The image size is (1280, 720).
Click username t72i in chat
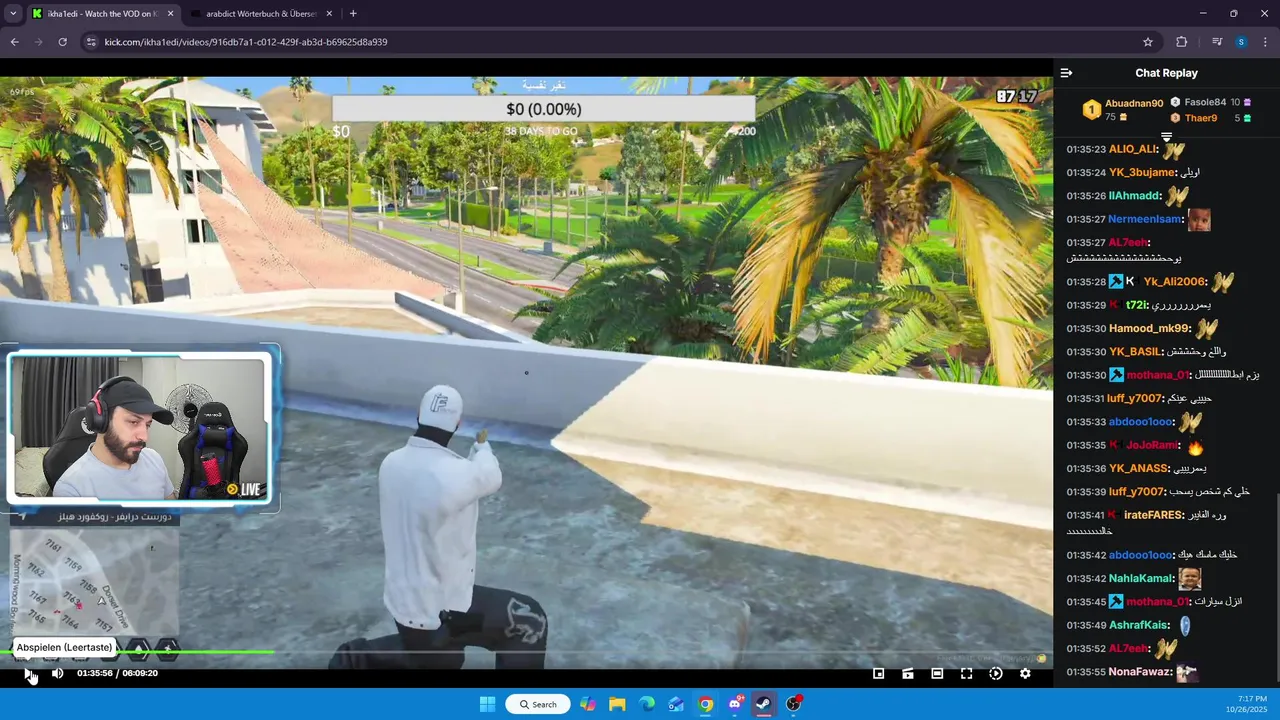pos(1136,305)
